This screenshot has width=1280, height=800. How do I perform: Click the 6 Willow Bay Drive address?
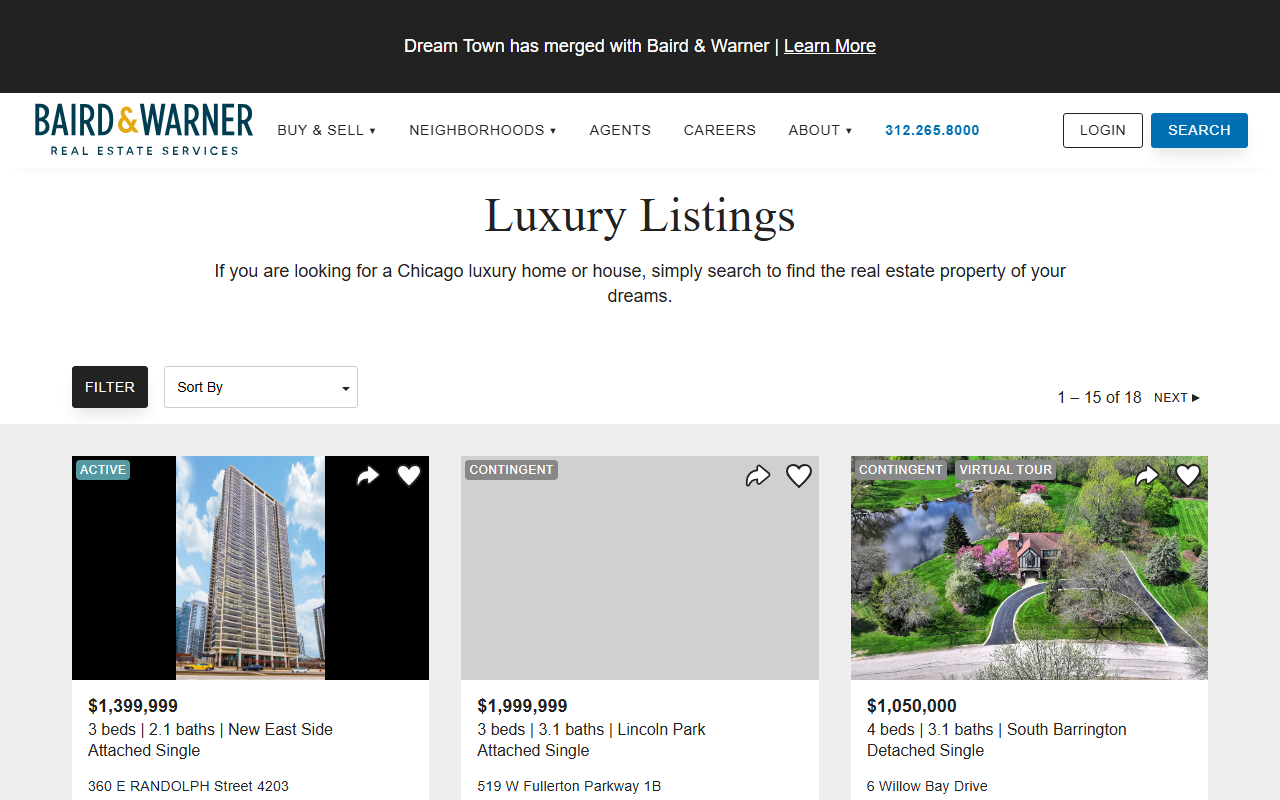pyautogui.click(x=927, y=786)
